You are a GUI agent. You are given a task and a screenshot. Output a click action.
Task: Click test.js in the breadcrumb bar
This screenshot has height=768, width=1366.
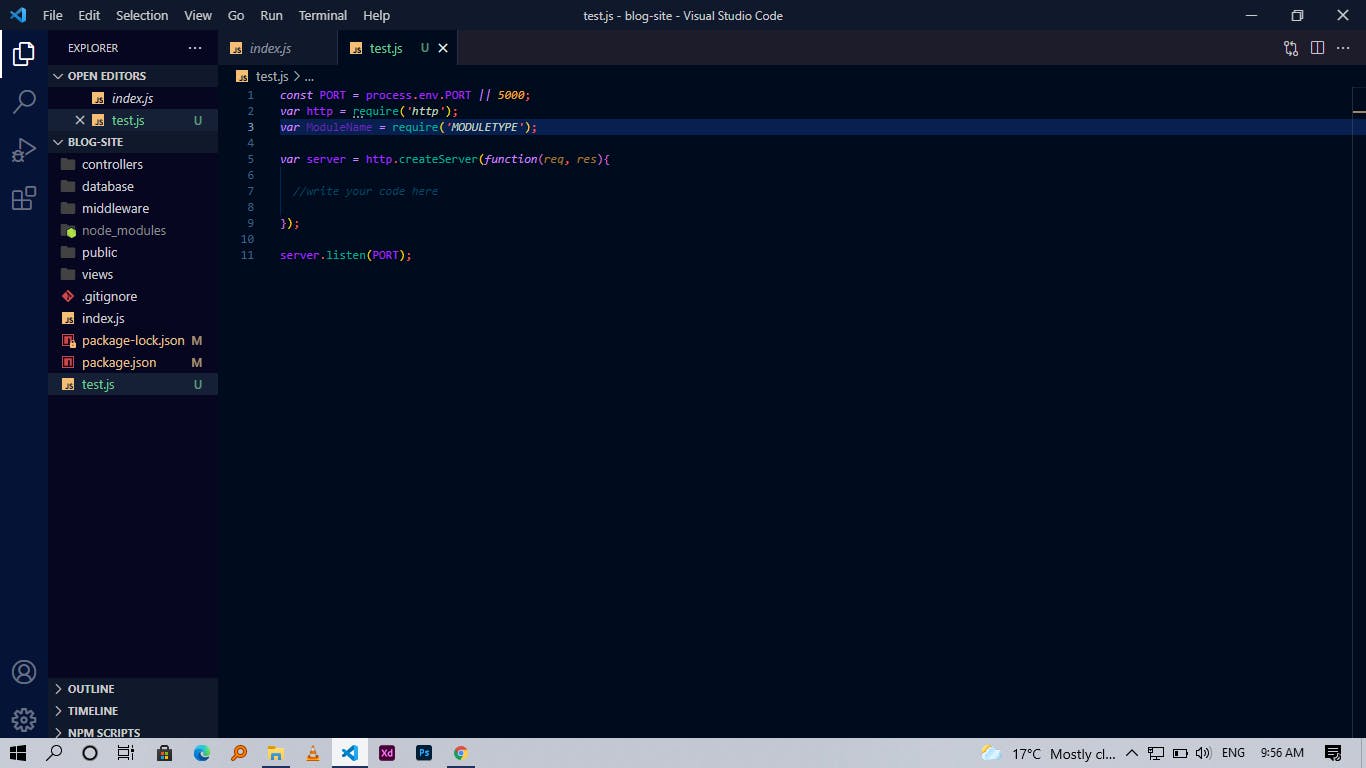click(x=272, y=76)
